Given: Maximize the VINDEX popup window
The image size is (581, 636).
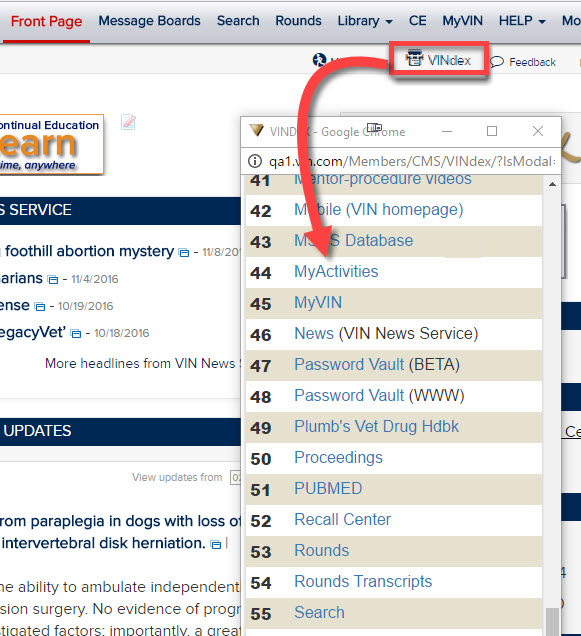Looking at the screenshot, I should click(492, 131).
